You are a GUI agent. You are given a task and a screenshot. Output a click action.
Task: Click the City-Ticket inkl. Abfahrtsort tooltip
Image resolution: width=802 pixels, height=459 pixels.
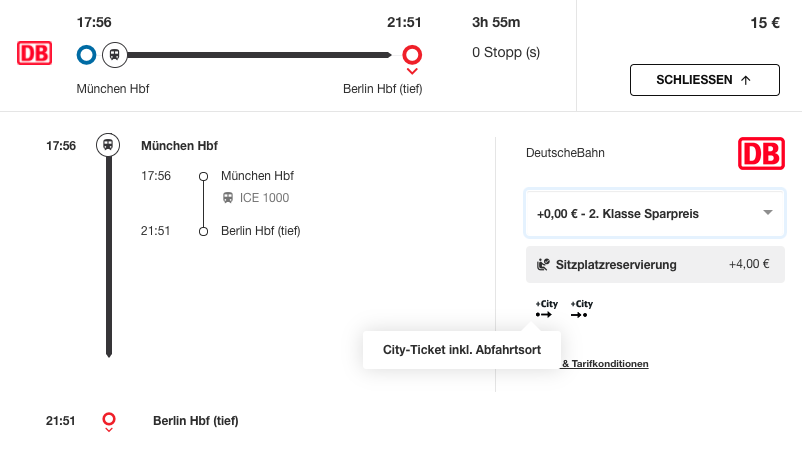[x=460, y=350]
